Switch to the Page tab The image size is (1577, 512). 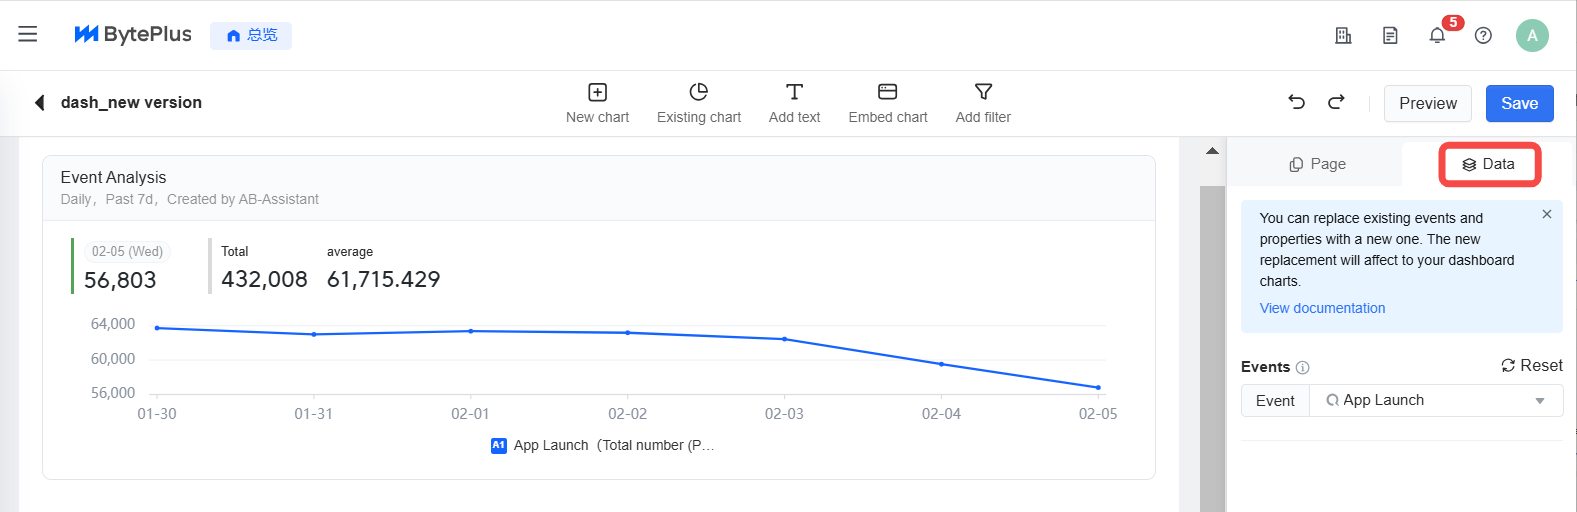pyautogui.click(x=1317, y=164)
